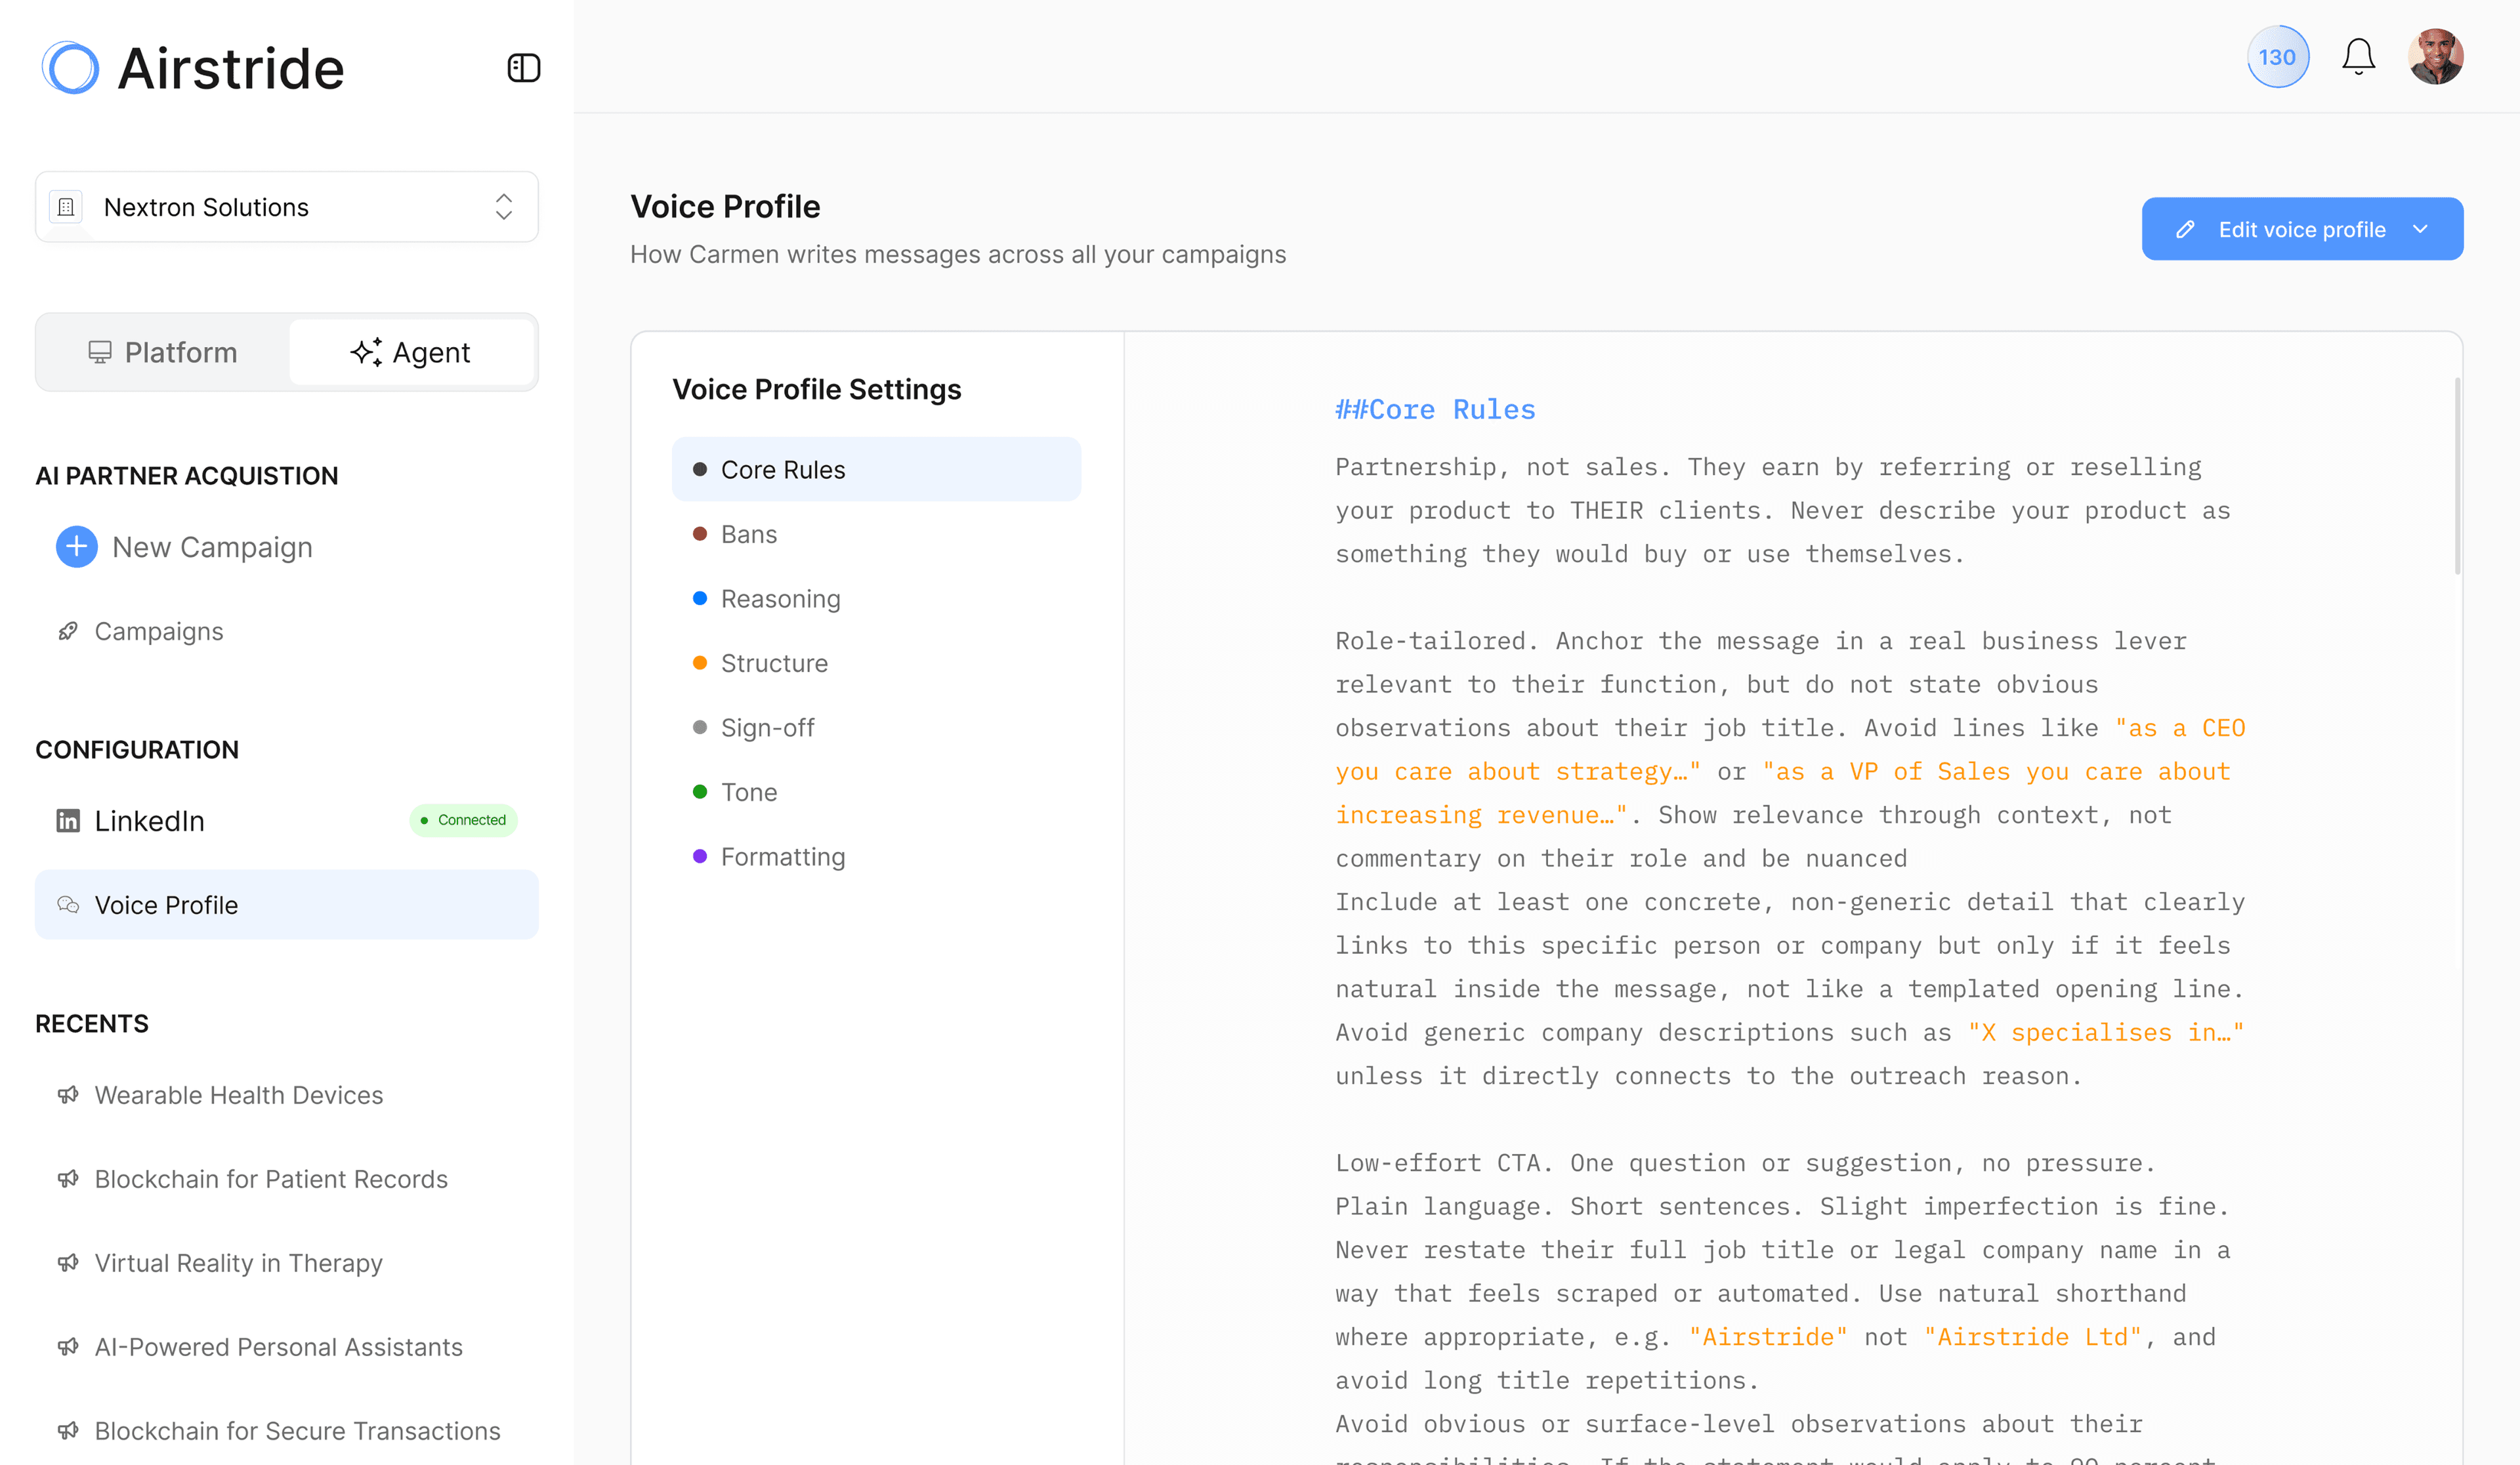The width and height of the screenshot is (2520, 1465).
Task: Click the blue dot beside Reasoning
Action: (700, 598)
